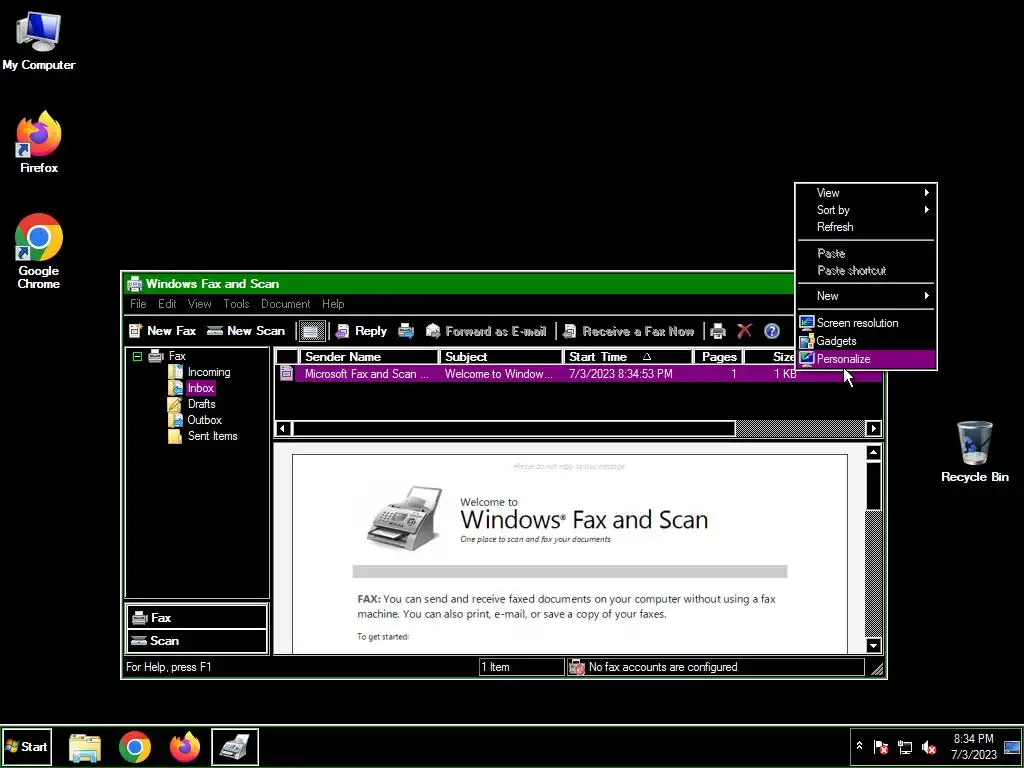Click the Sent Items folder icon

click(x=175, y=436)
